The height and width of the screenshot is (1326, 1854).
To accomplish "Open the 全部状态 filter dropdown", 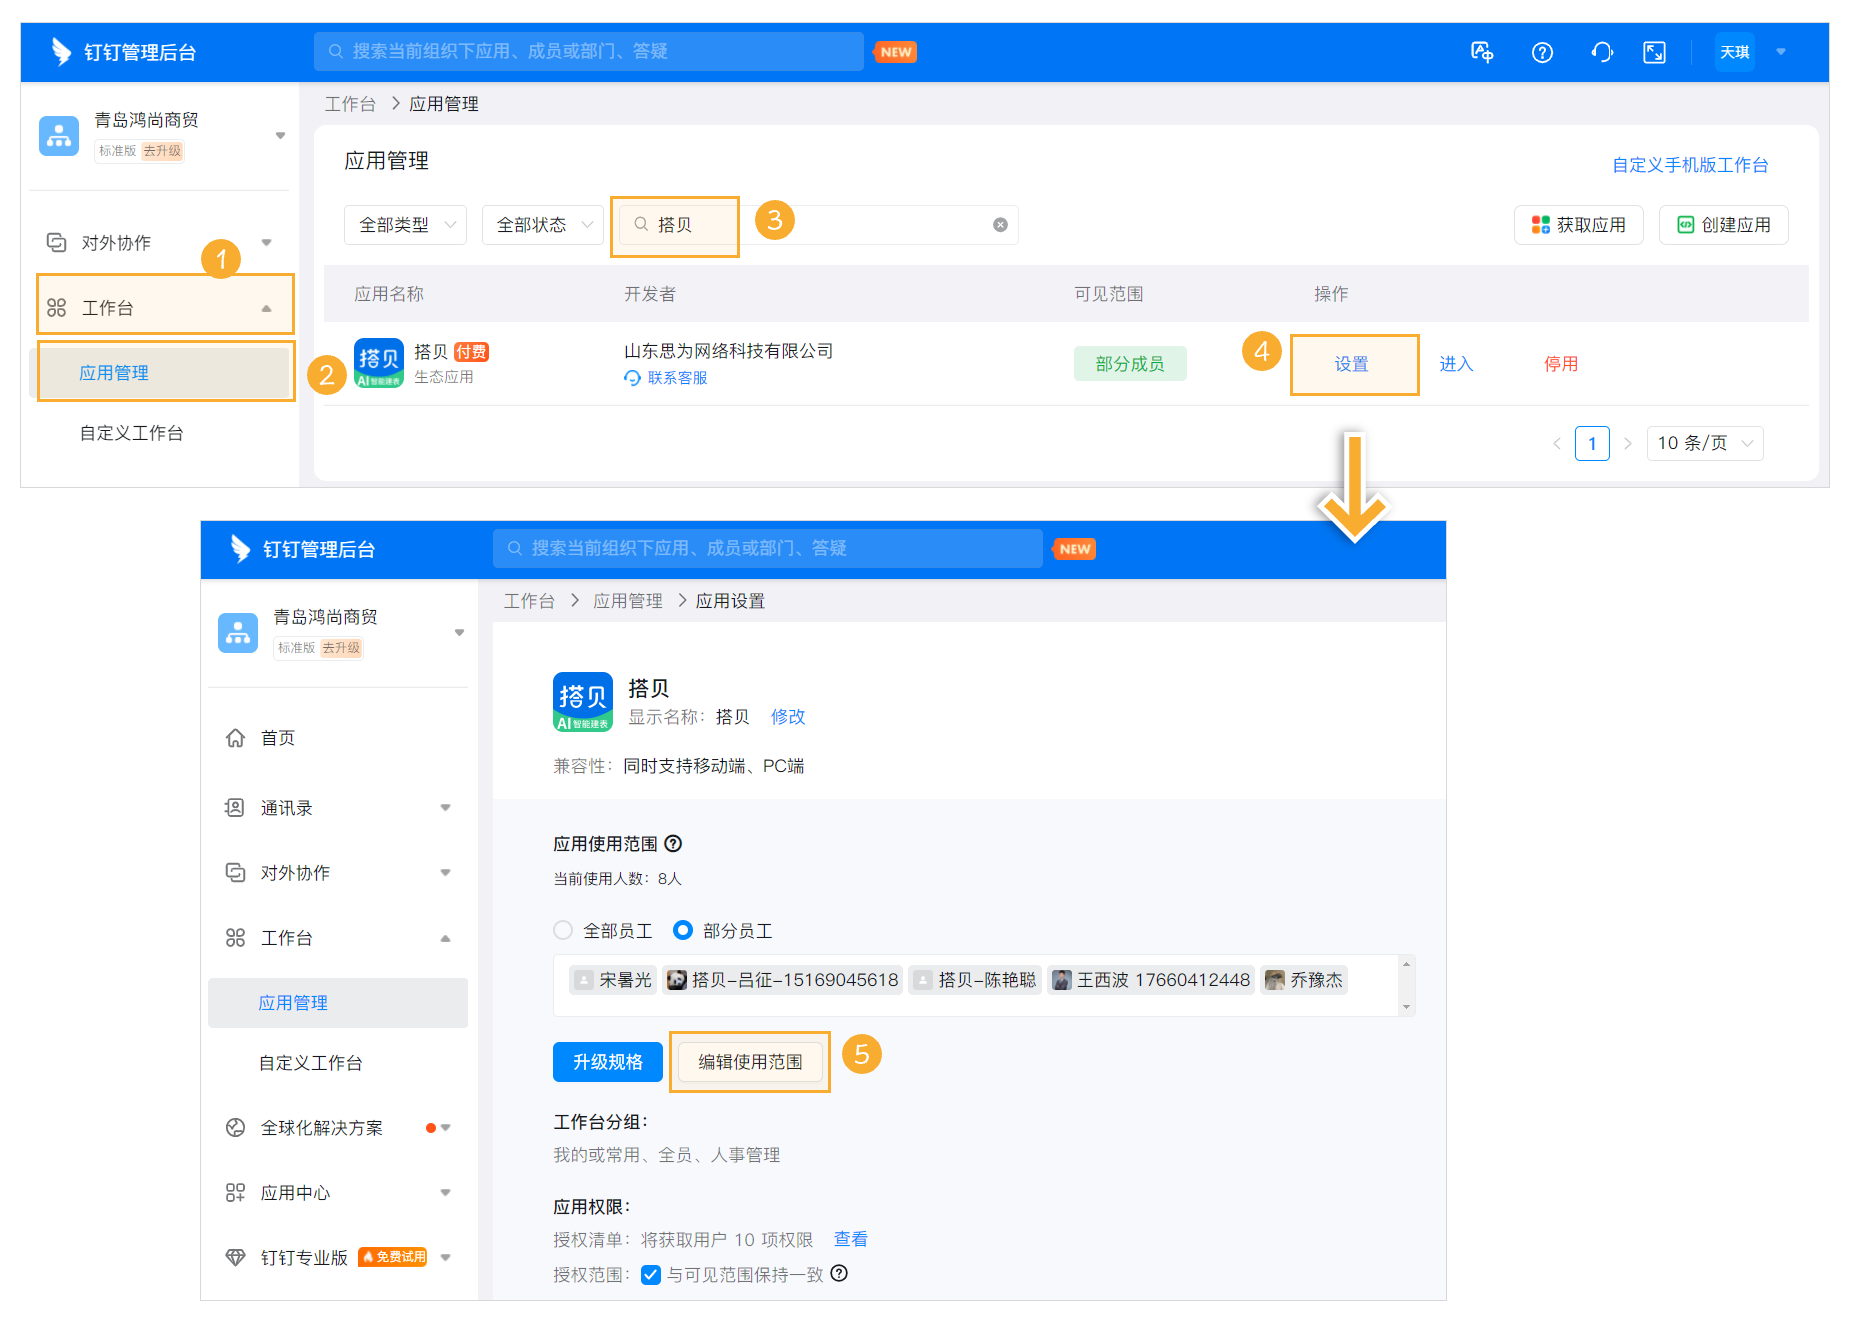I will [x=542, y=224].
